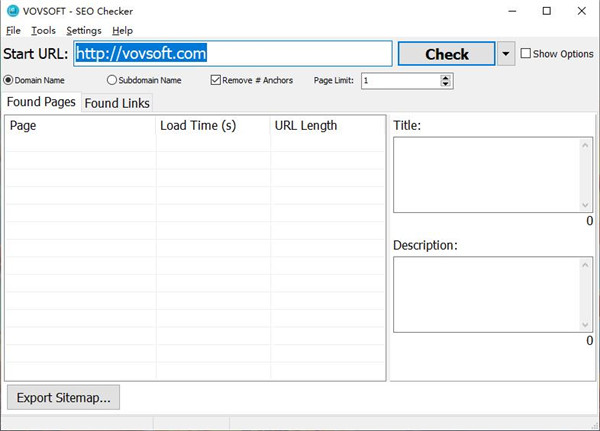Select the Domain Name radio button
This screenshot has width=600, height=431.
pyautogui.click(x=9, y=80)
